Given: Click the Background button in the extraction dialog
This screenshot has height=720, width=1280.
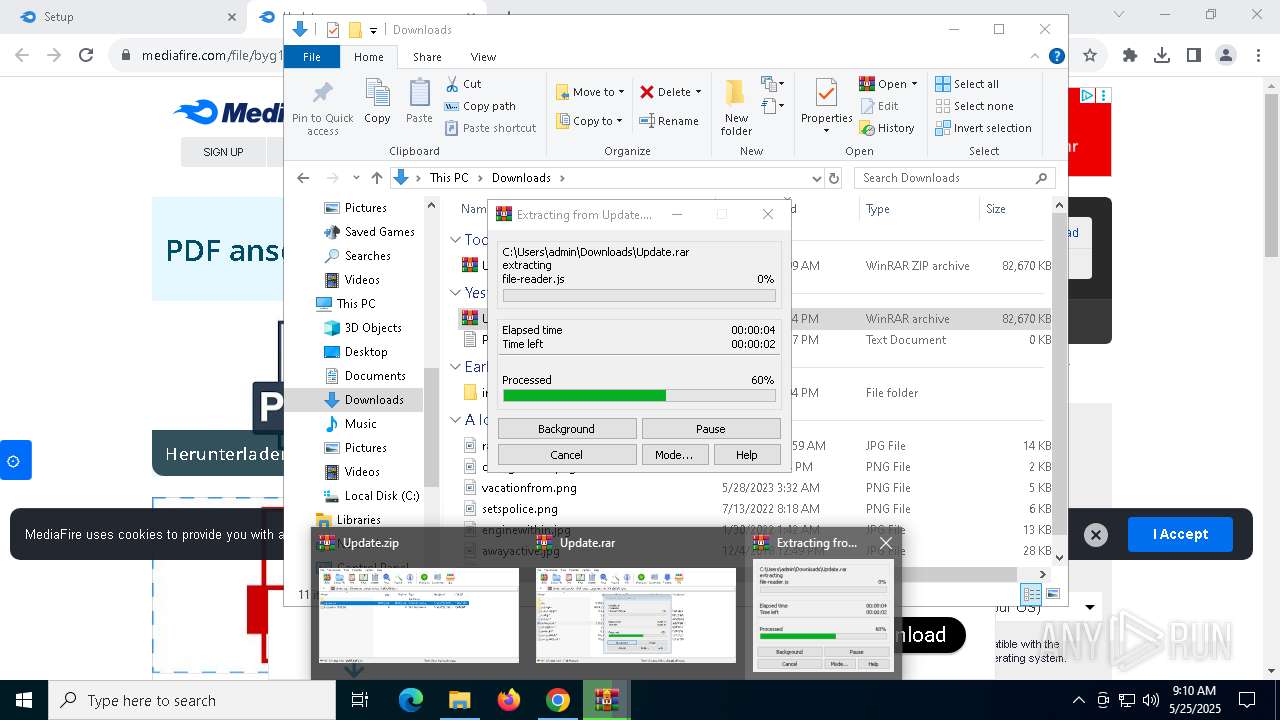Looking at the screenshot, I should [x=566, y=429].
